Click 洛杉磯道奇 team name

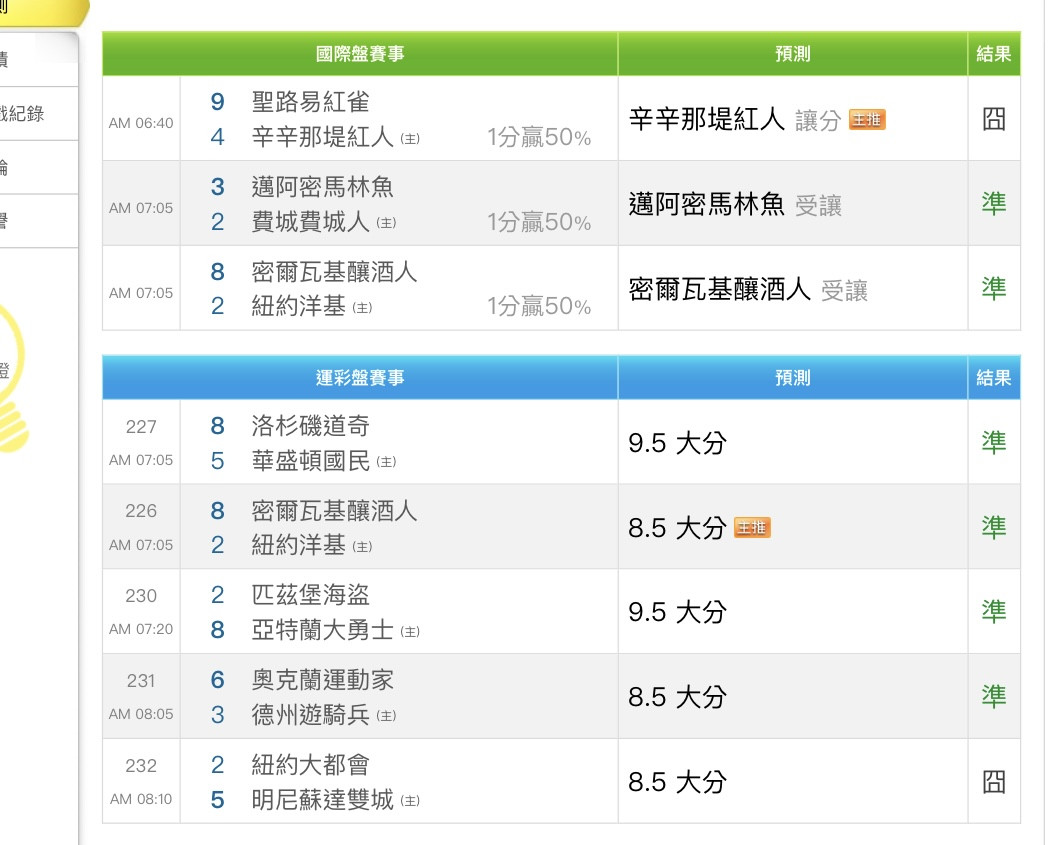click(x=310, y=426)
